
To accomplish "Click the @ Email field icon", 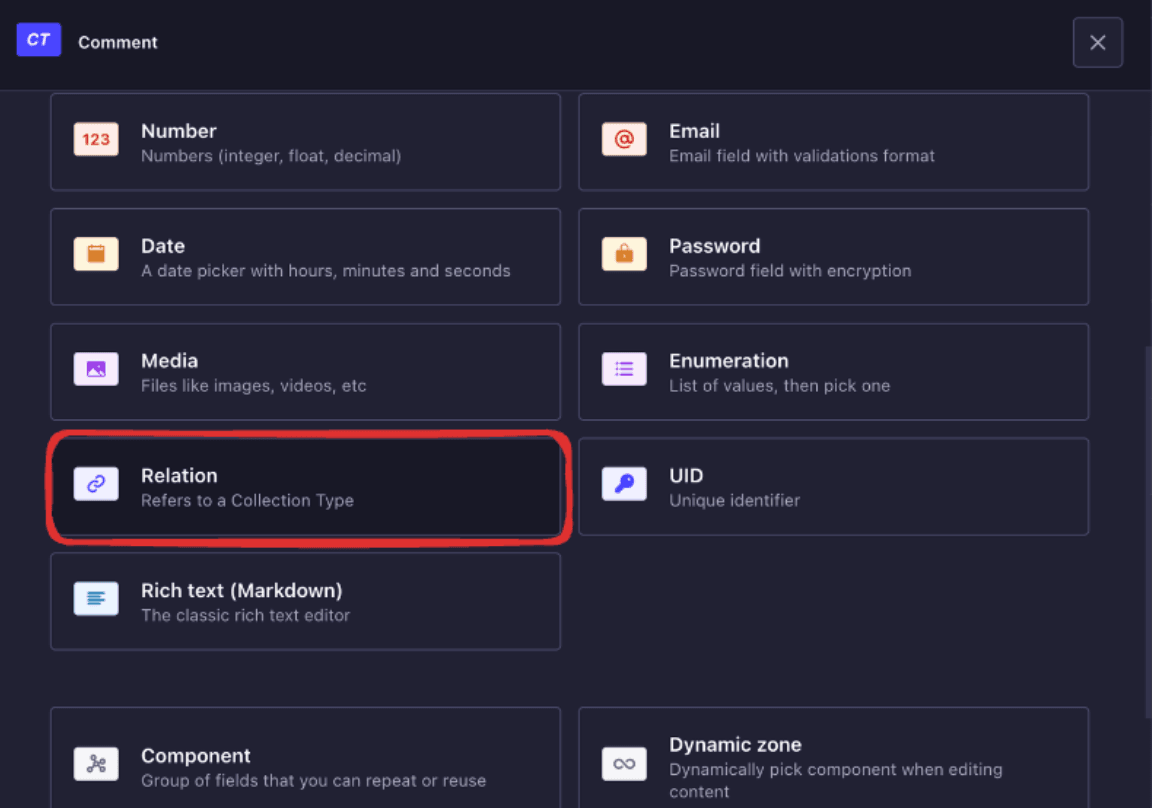I will (x=624, y=140).
